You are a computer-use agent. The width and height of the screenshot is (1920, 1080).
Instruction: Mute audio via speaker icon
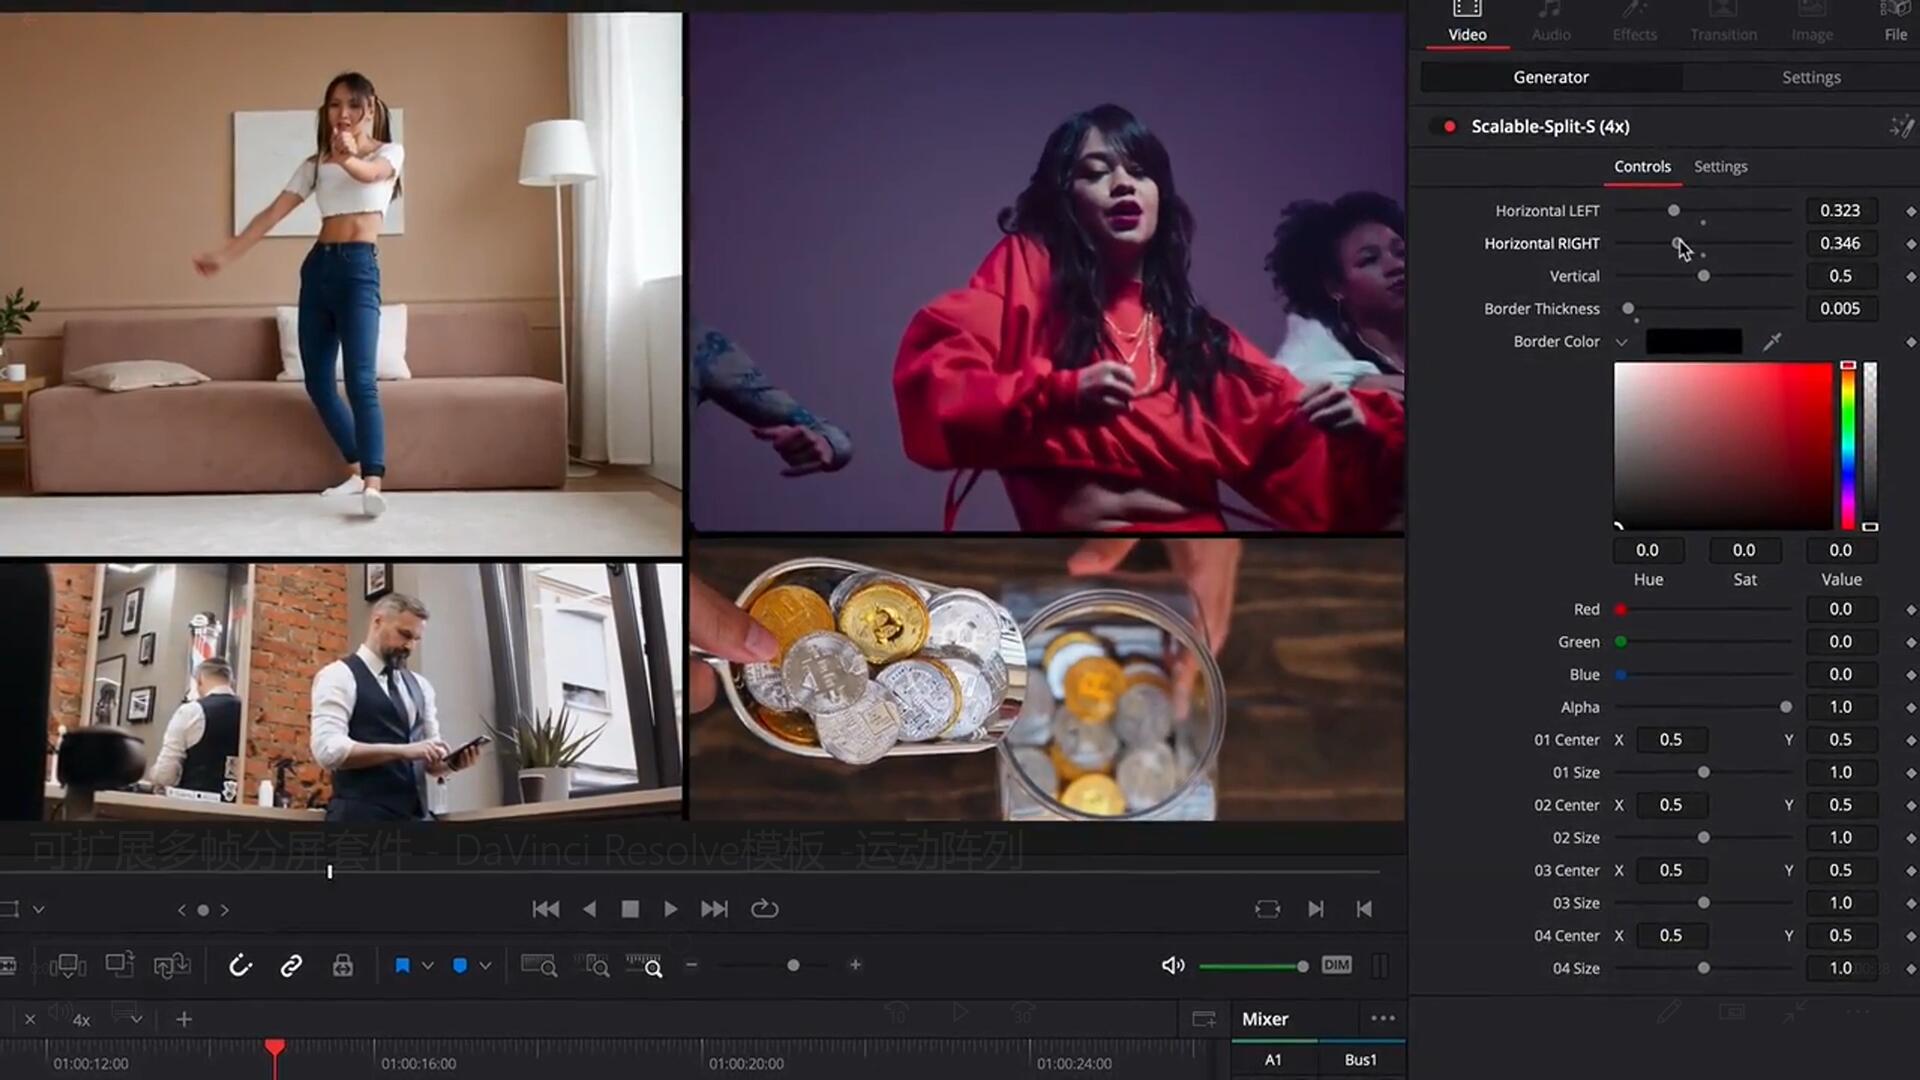coord(1172,965)
